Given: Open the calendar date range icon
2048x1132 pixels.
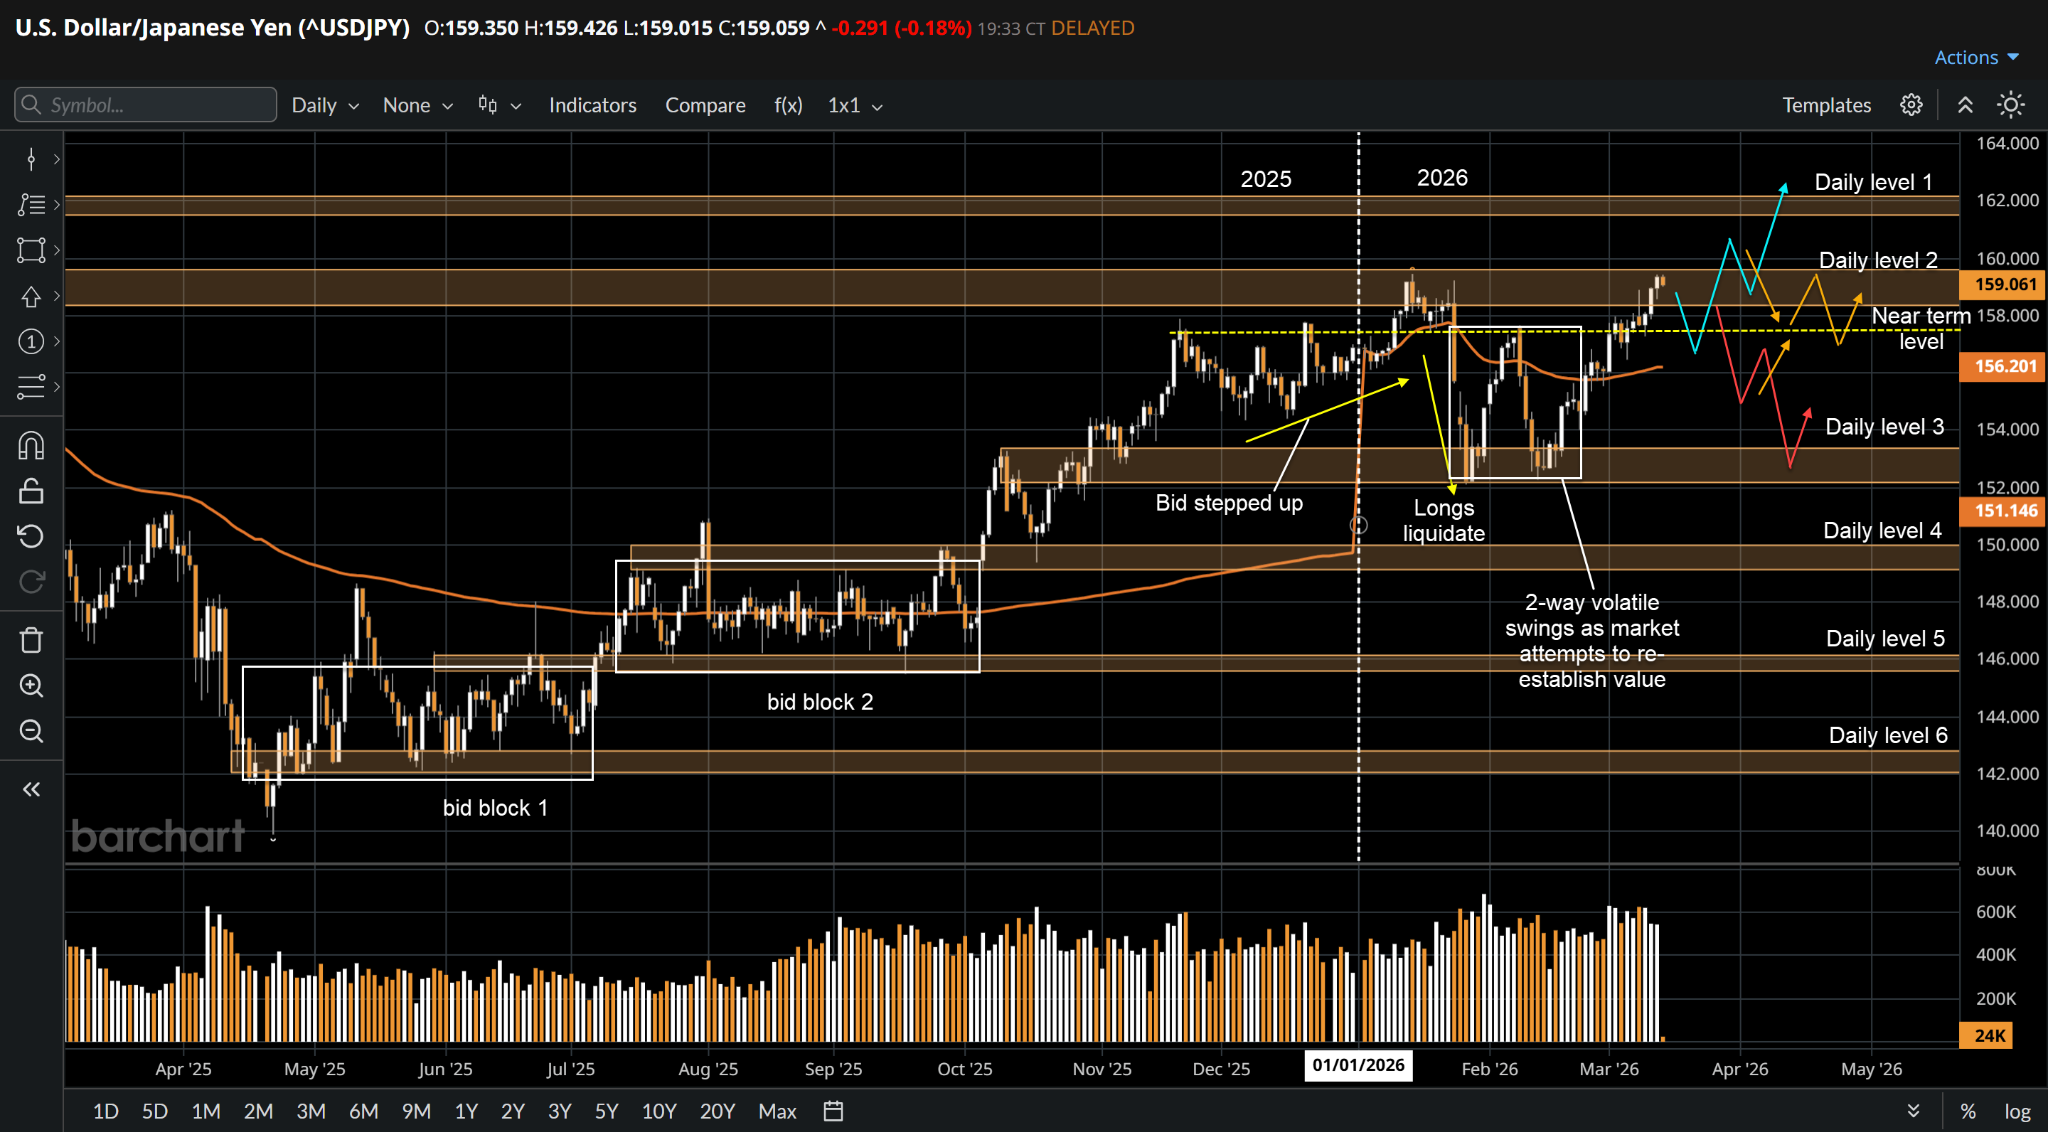Looking at the screenshot, I should (x=833, y=1111).
